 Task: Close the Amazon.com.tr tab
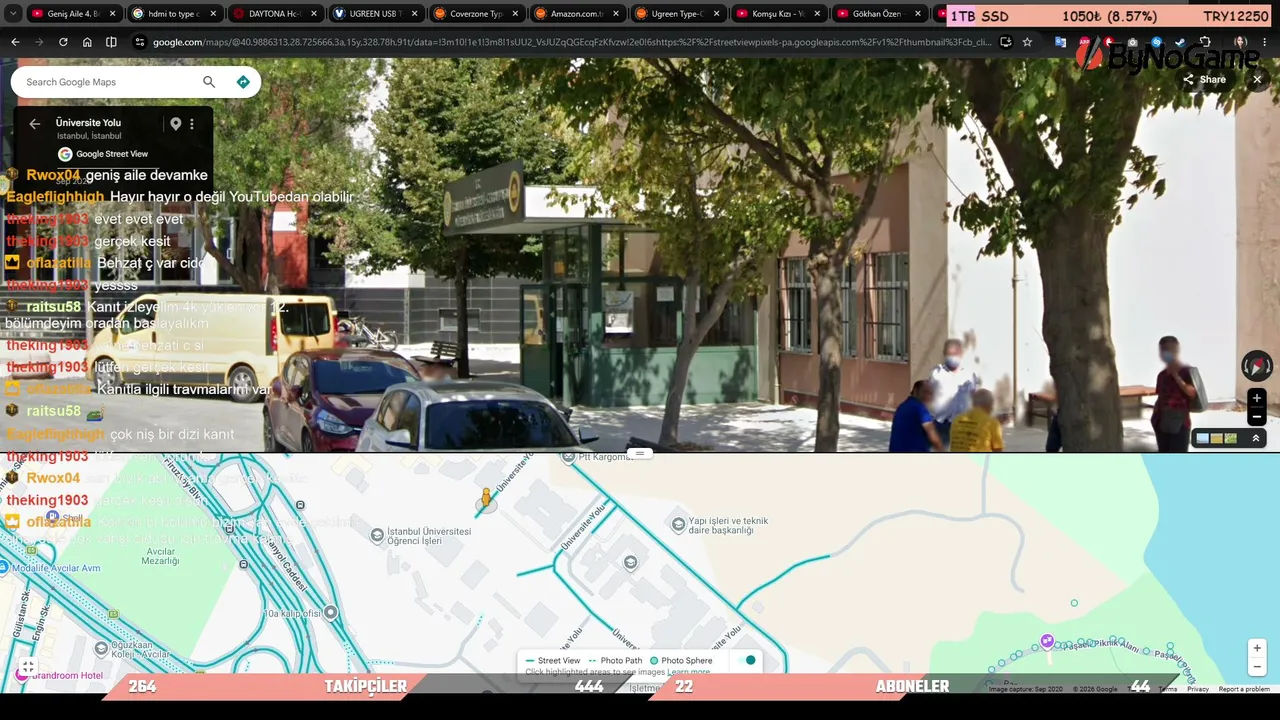(616, 14)
